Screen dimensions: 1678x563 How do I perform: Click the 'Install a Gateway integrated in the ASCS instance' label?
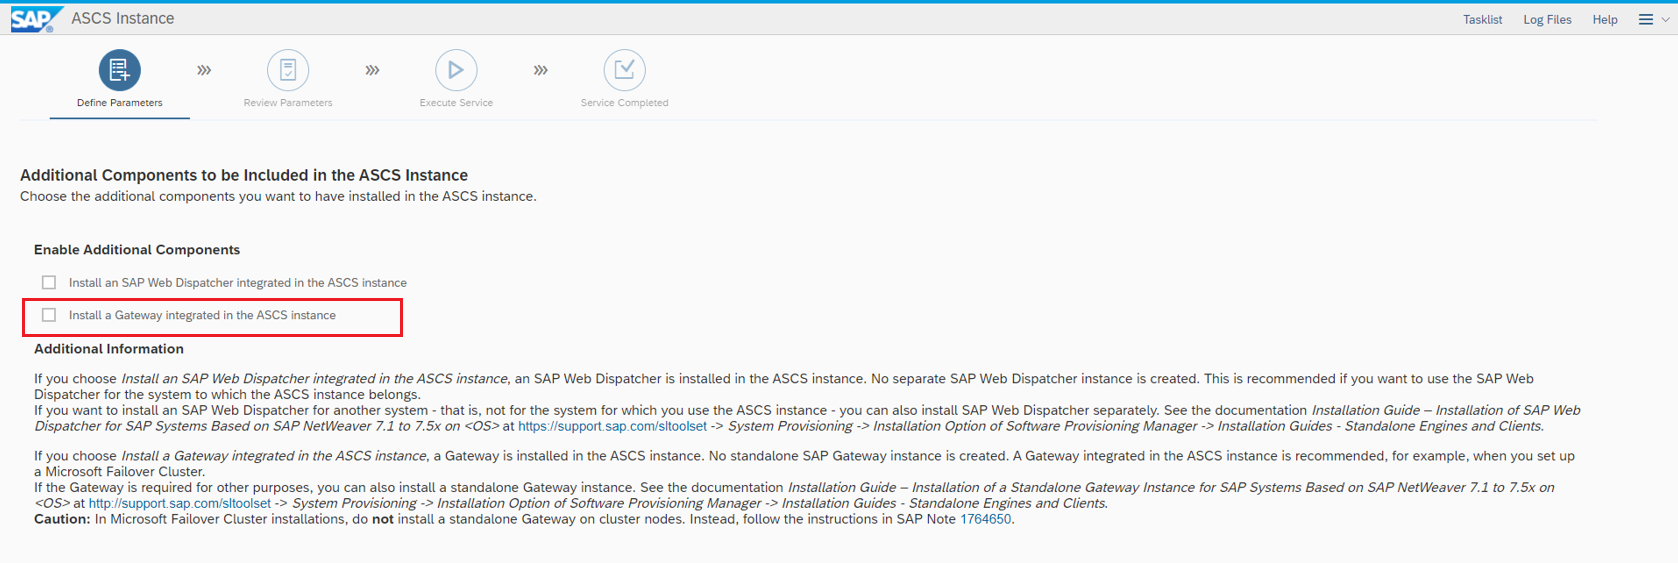point(202,315)
